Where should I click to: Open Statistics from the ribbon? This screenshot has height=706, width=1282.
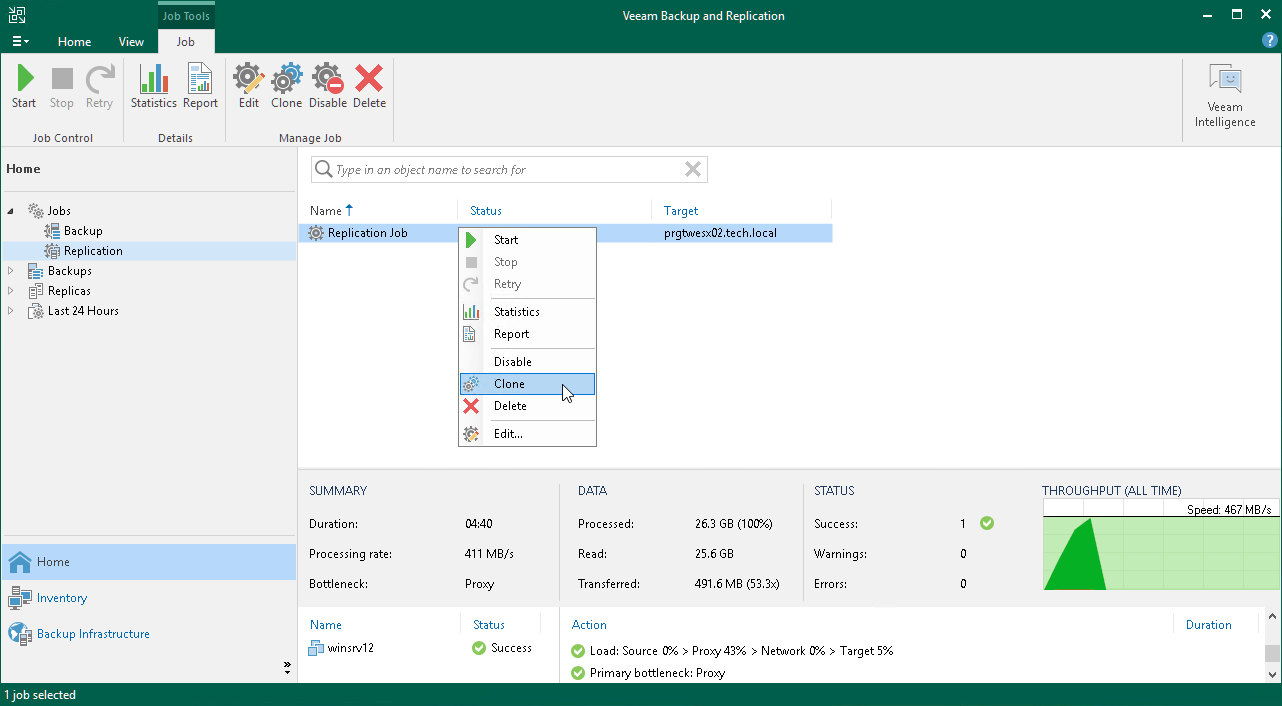(x=153, y=87)
